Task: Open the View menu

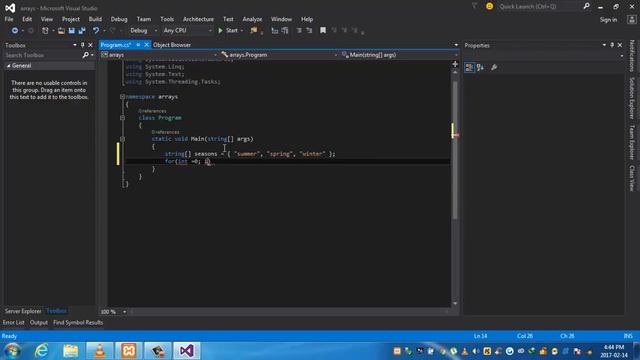Action: point(47,19)
